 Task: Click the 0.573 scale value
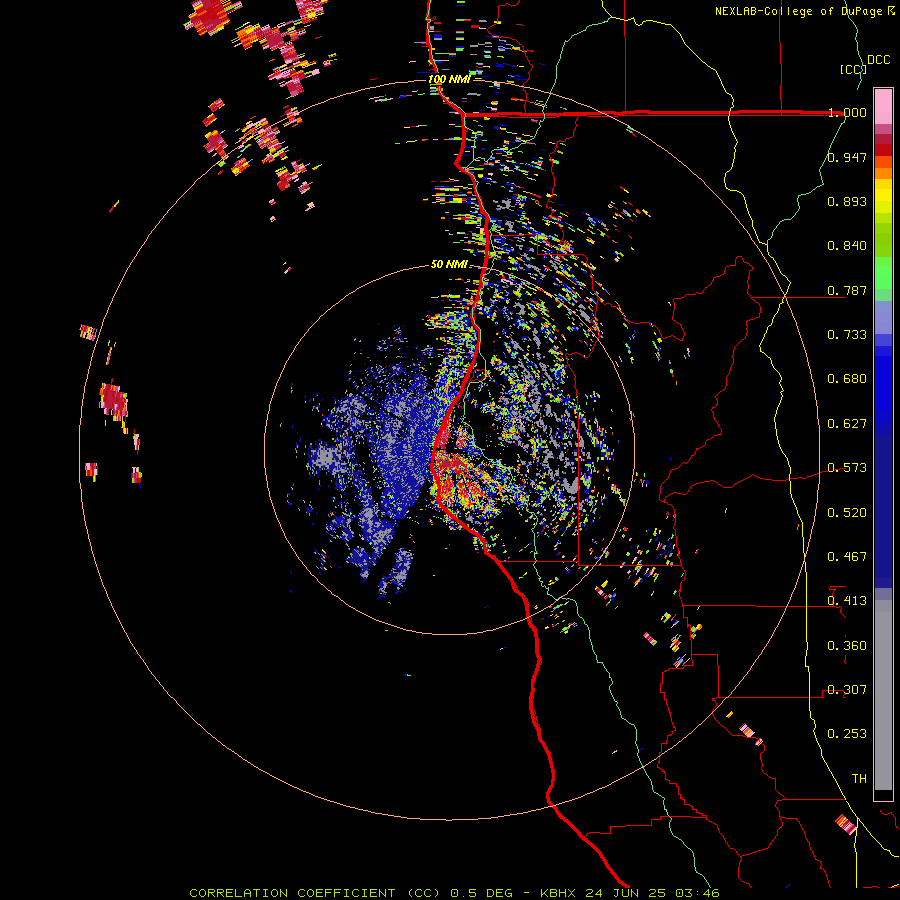[847, 467]
